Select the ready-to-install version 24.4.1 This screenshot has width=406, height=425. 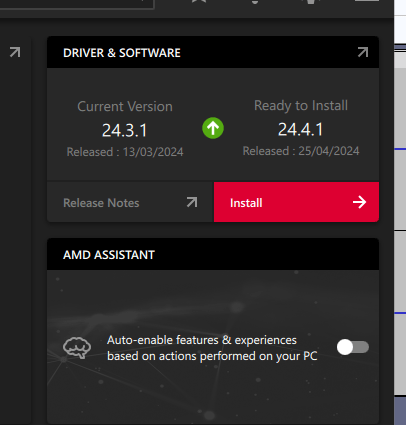[x=301, y=129]
